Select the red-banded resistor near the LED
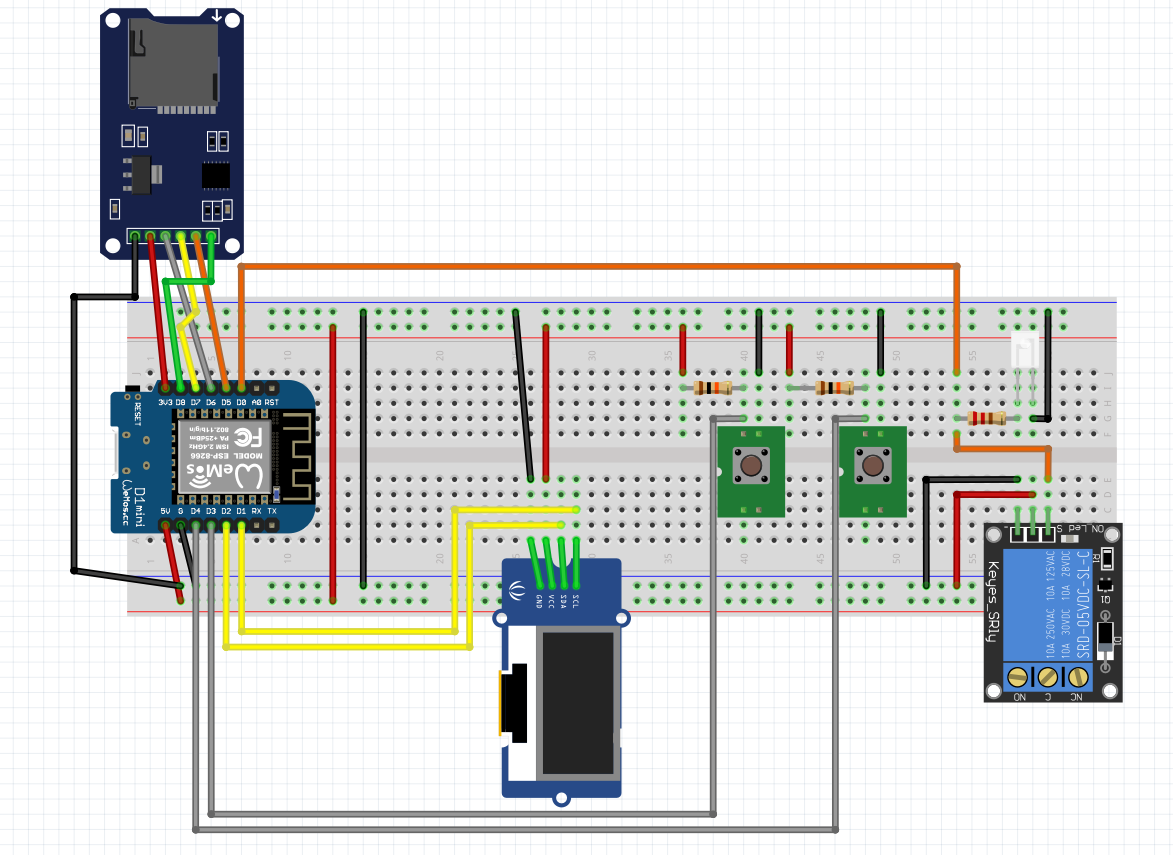 point(987,418)
